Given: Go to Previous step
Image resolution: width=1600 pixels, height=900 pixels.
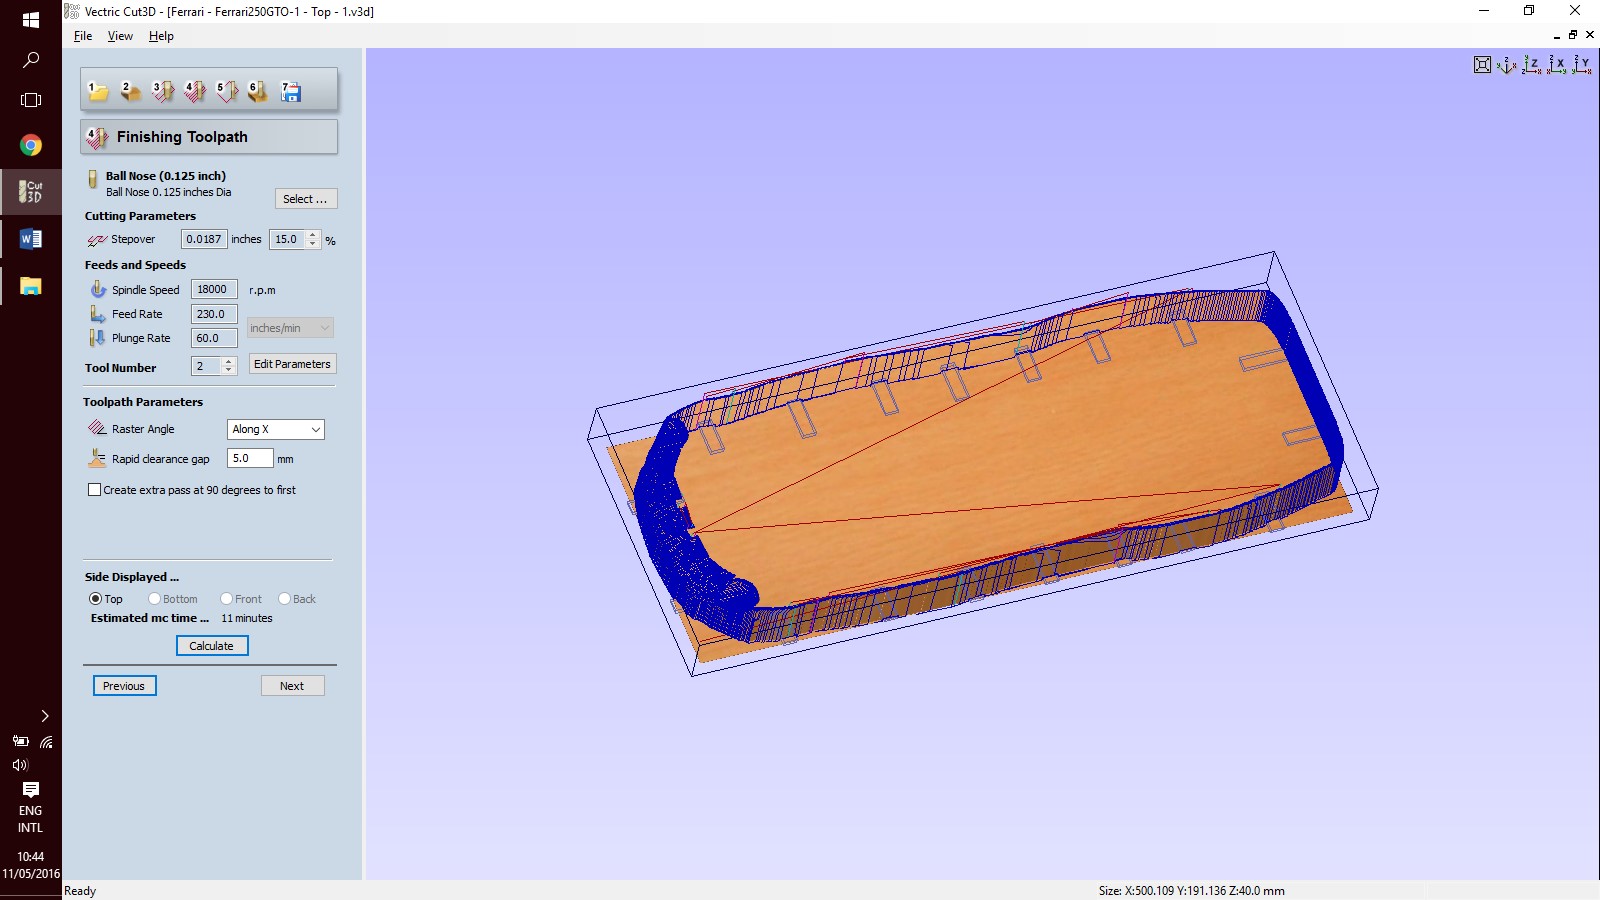Looking at the screenshot, I should [x=124, y=686].
